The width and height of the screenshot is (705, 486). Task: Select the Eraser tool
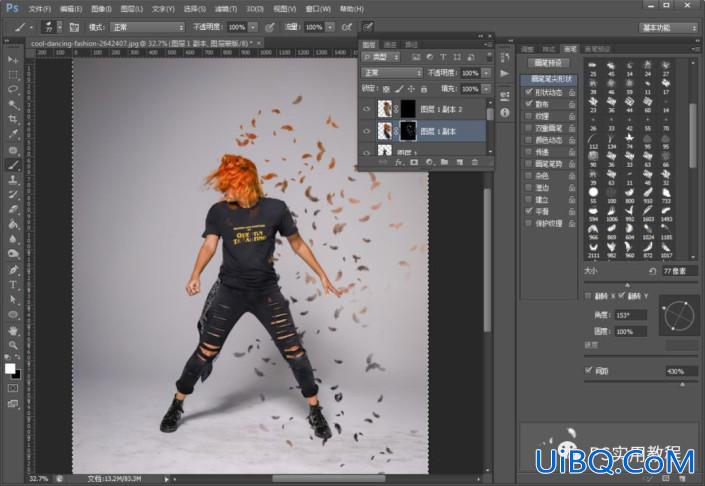pyautogui.click(x=13, y=210)
